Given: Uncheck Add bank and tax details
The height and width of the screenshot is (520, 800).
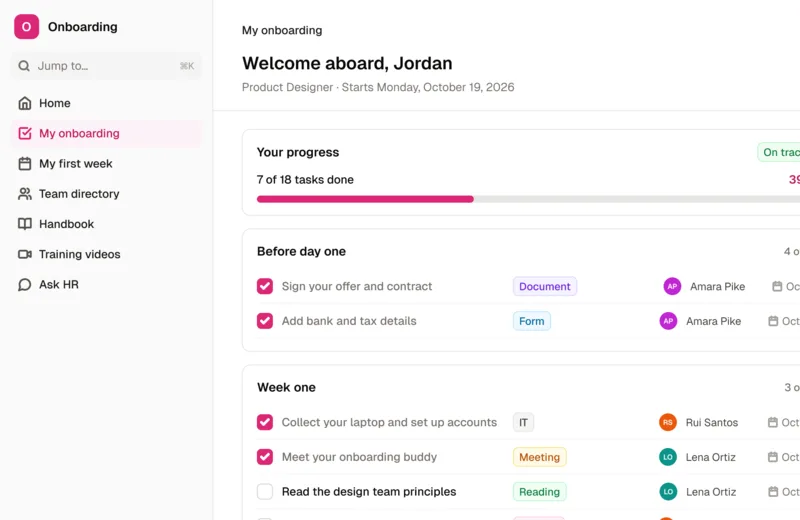Looking at the screenshot, I should pos(265,321).
